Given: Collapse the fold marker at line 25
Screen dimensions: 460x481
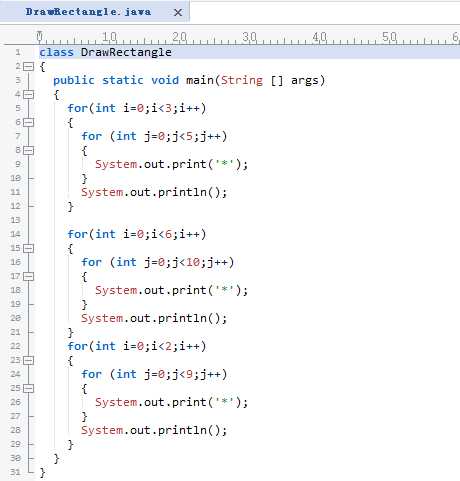Looking at the screenshot, I should click(x=29, y=388).
